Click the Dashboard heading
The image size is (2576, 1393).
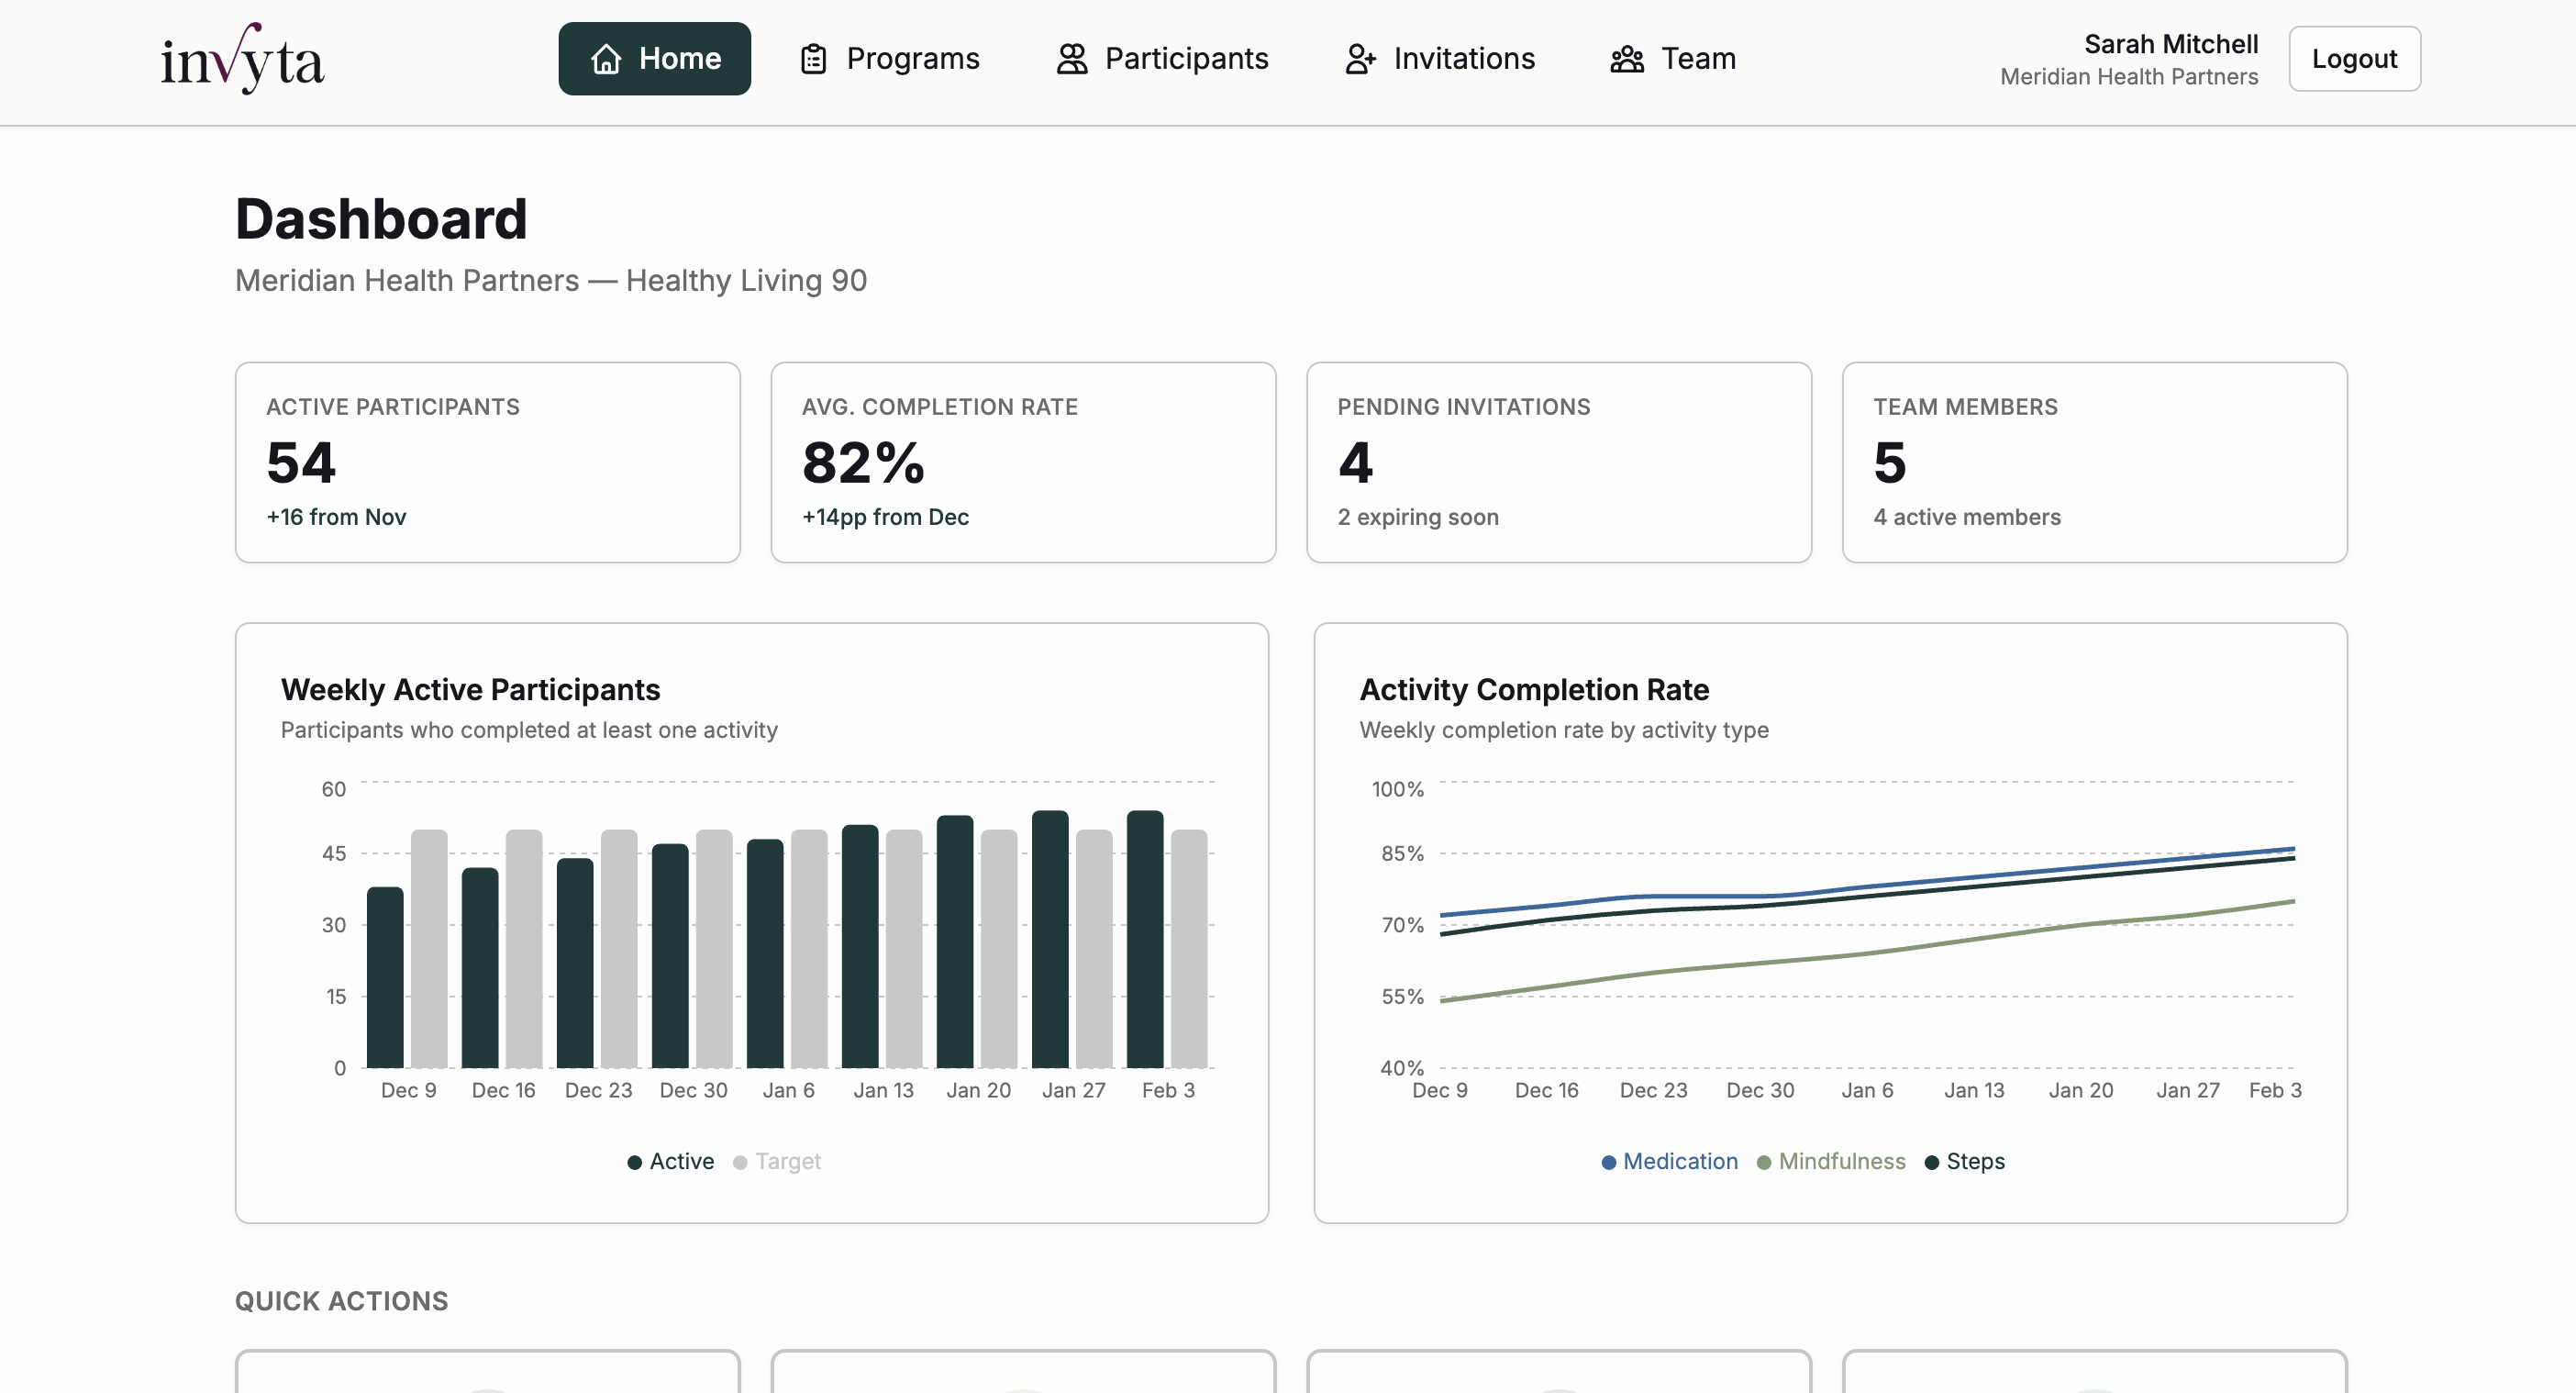[381, 218]
